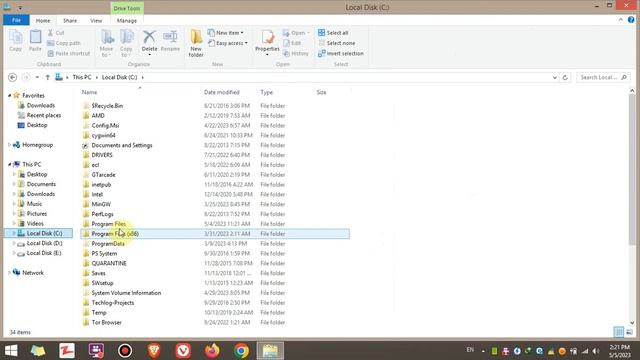This screenshot has width=640, height=360.
Task: Select the MinGW folder row
Action: pyautogui.click(x=215, y=204)
